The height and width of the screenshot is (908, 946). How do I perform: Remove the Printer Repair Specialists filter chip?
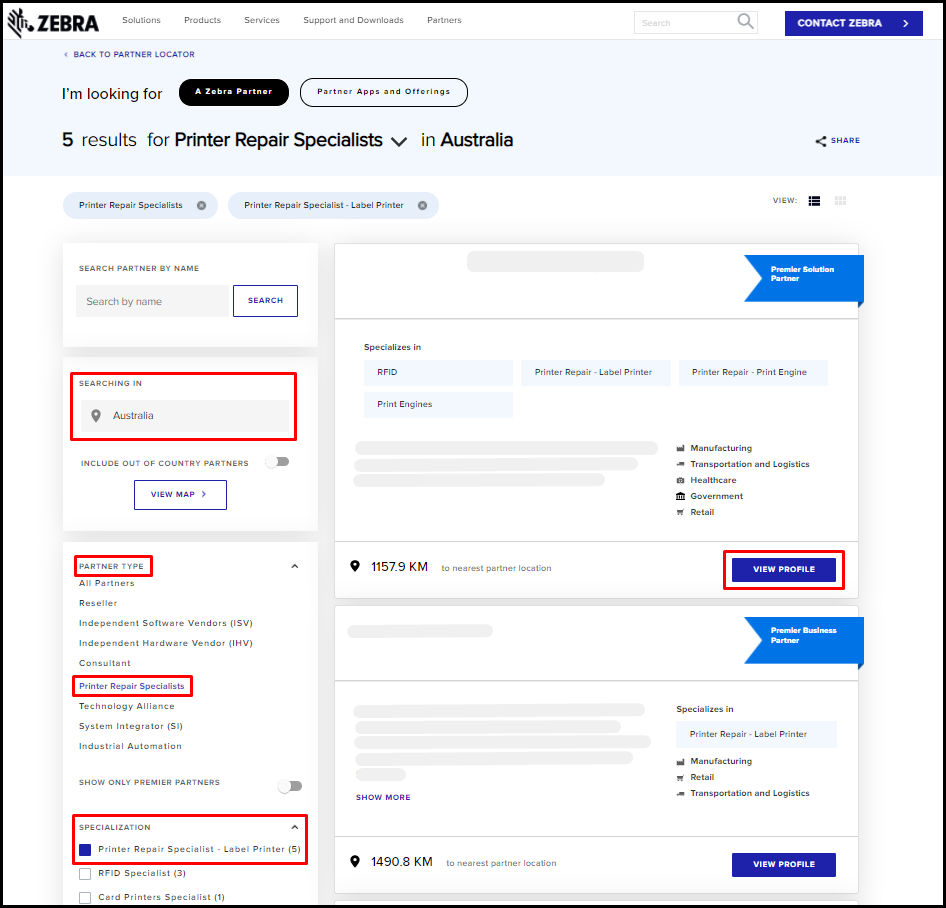click(201, 205)
